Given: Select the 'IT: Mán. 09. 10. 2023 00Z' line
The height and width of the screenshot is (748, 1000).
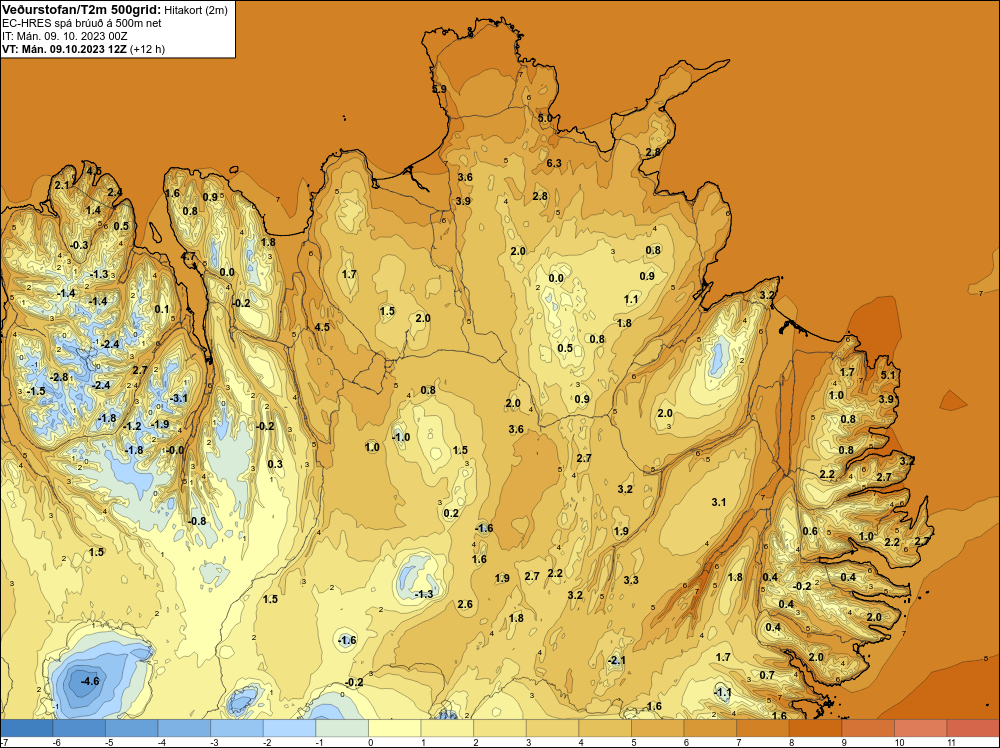Looking at the screenshot, I should coord(64,36).
